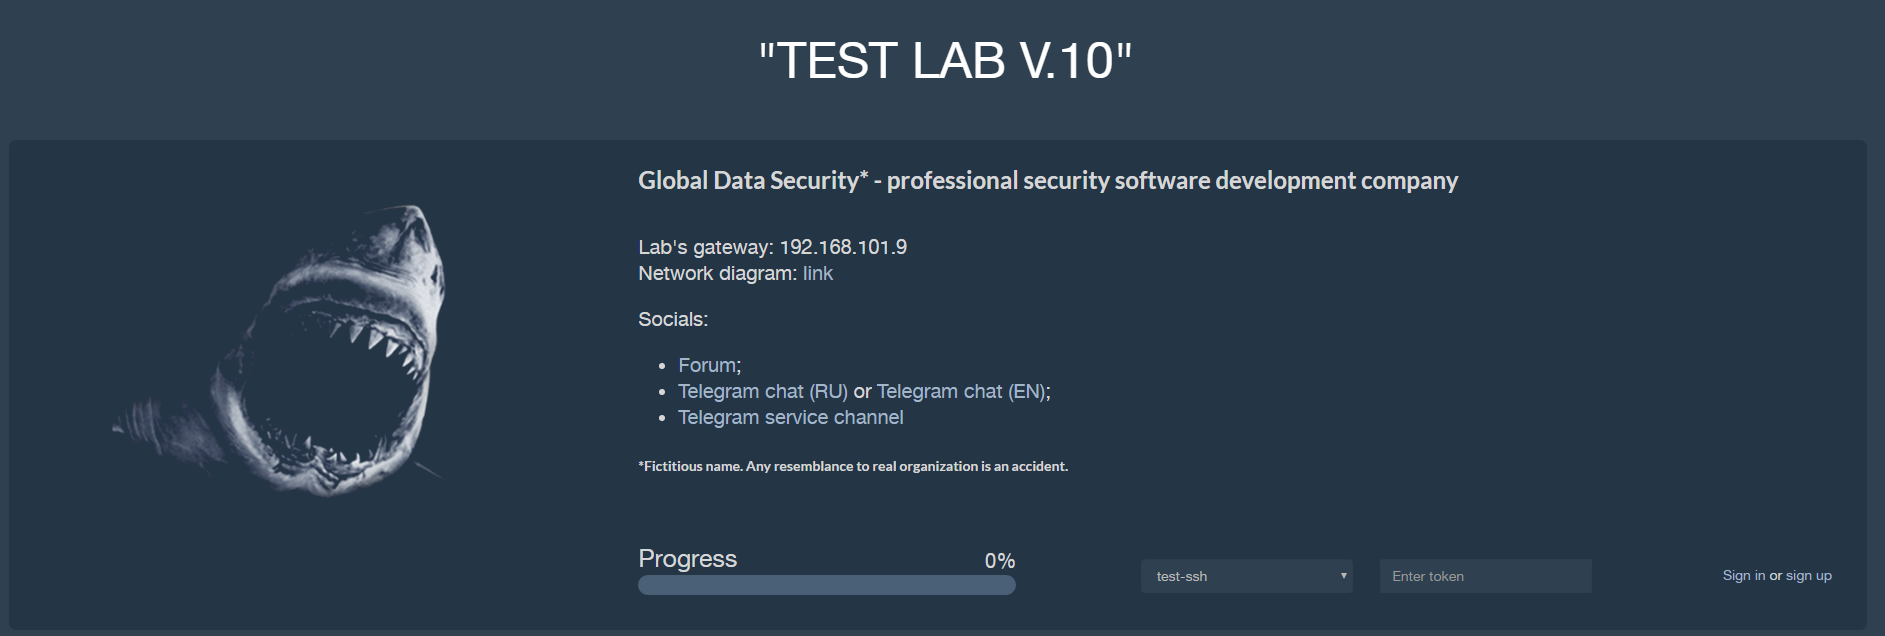
Task: Focus the Enter token input field
Action: pyautogui.click(x=1485, y=576)
